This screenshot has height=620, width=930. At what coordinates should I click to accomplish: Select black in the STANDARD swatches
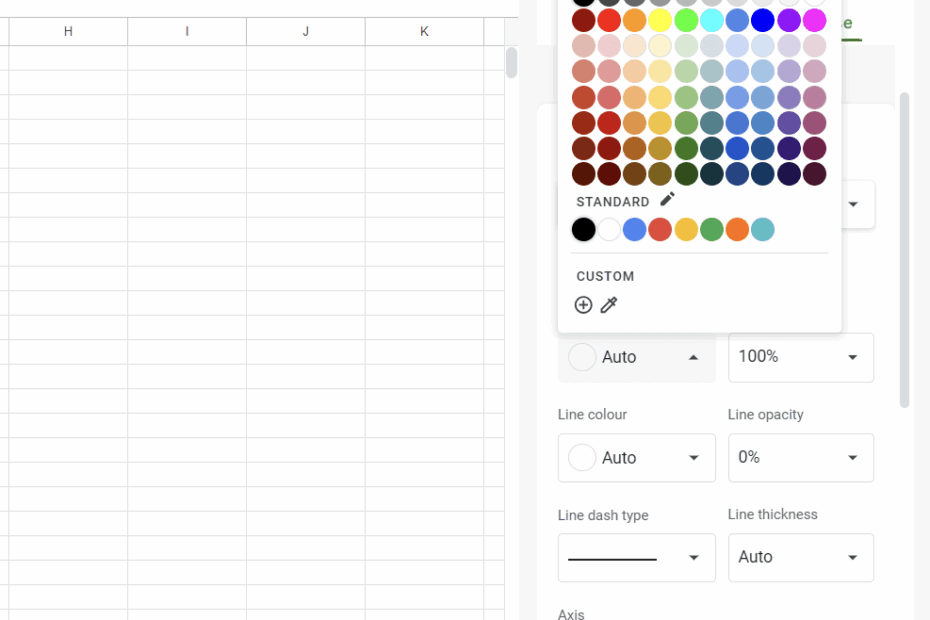click(584, 230)
